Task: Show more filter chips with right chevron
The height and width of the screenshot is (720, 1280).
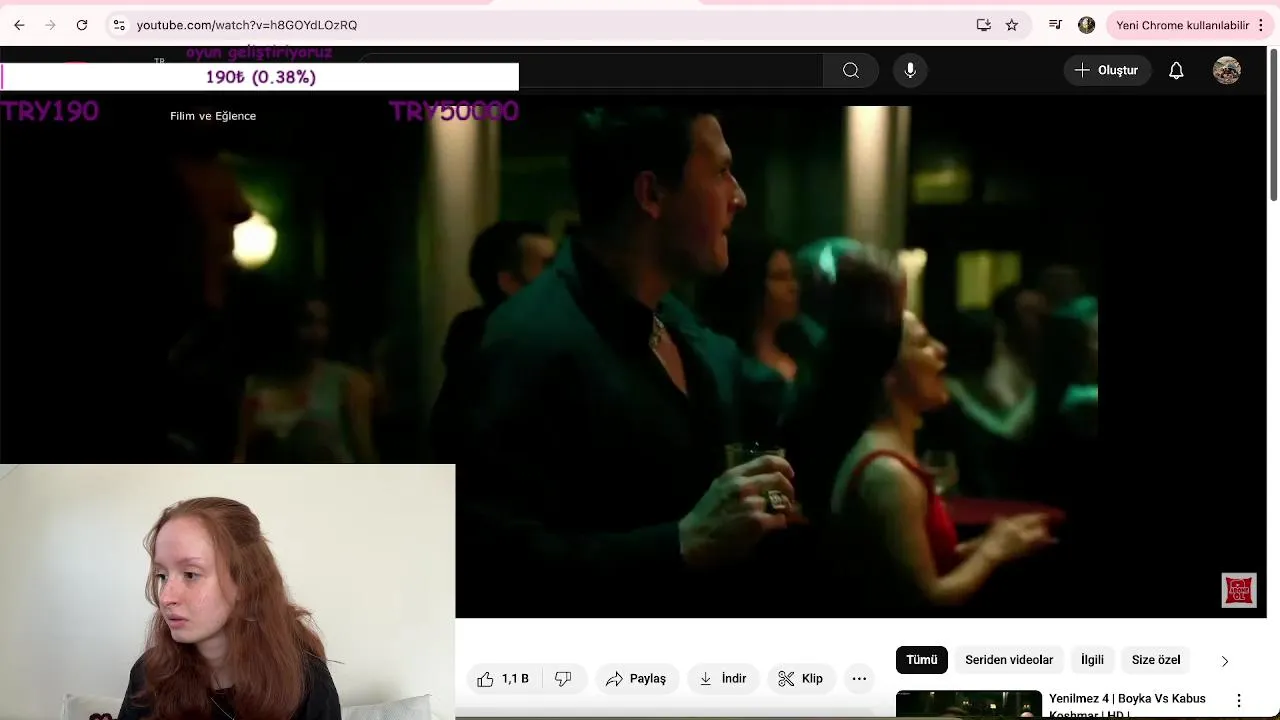Action: [x=1225, y=661]
